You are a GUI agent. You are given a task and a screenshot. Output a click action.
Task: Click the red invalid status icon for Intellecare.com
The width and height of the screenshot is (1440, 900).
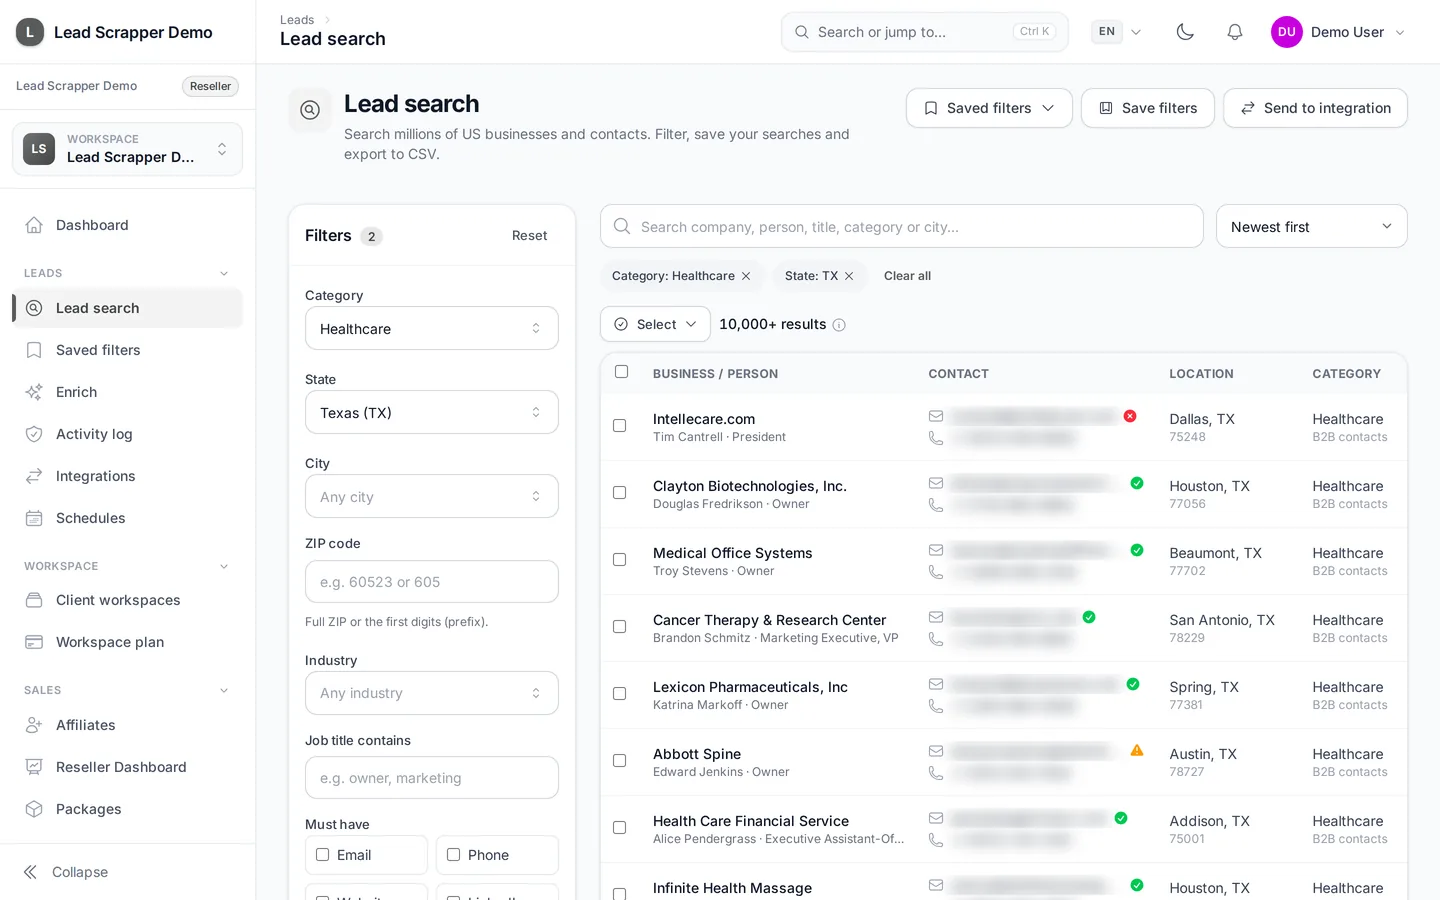[1130, 416]
